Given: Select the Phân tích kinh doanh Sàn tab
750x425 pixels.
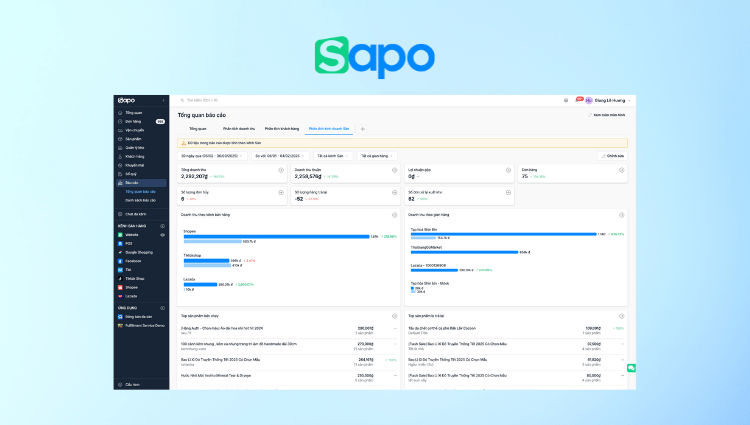Looking at the screenshot, I should pos(329,129).
